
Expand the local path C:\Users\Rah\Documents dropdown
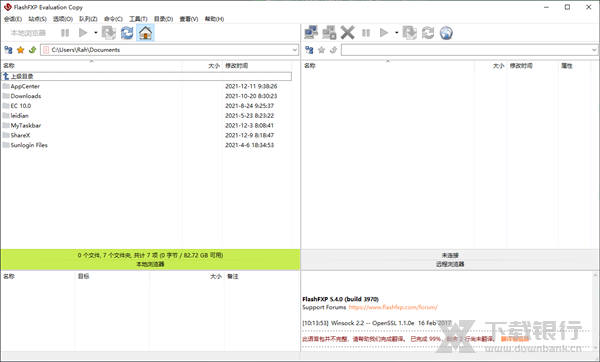(295, 50)
